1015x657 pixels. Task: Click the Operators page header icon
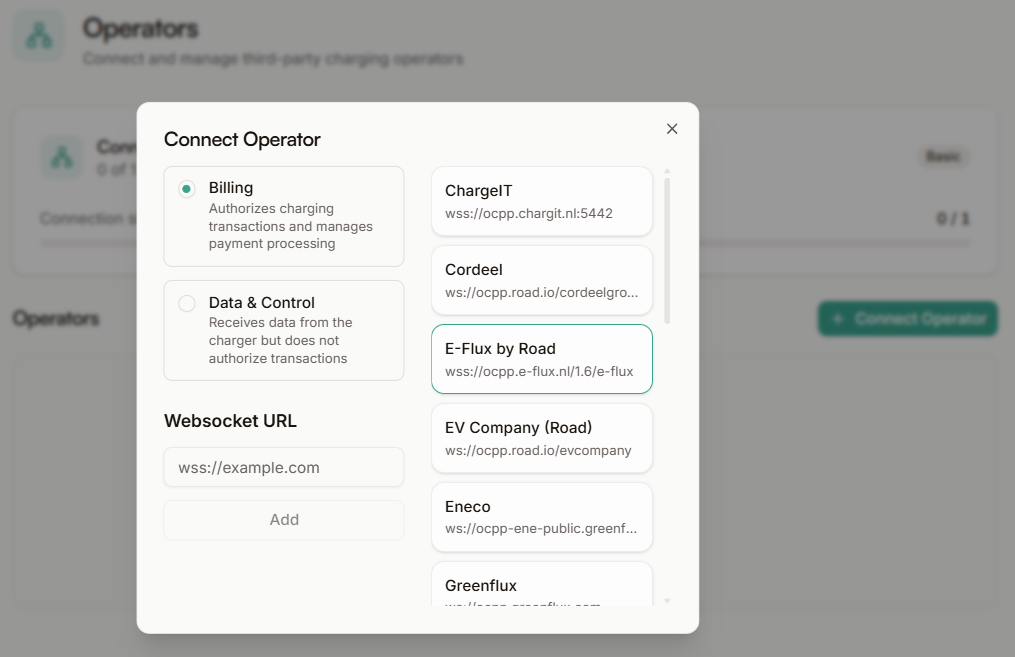coord(37,35)
